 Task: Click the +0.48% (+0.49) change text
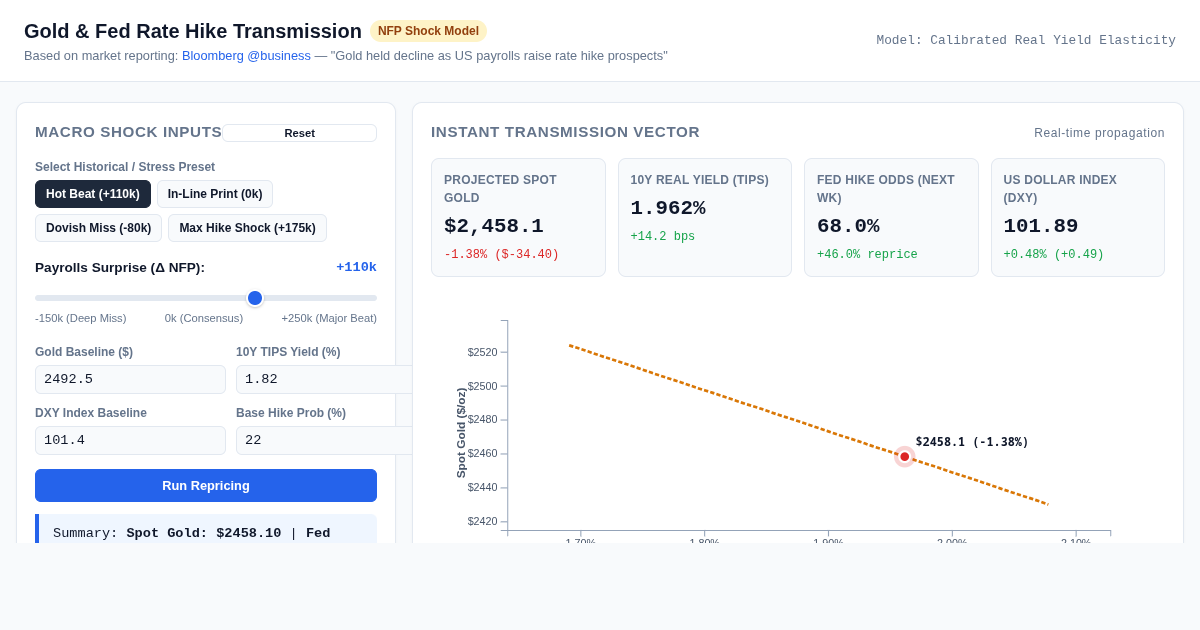click(1054, 255)
